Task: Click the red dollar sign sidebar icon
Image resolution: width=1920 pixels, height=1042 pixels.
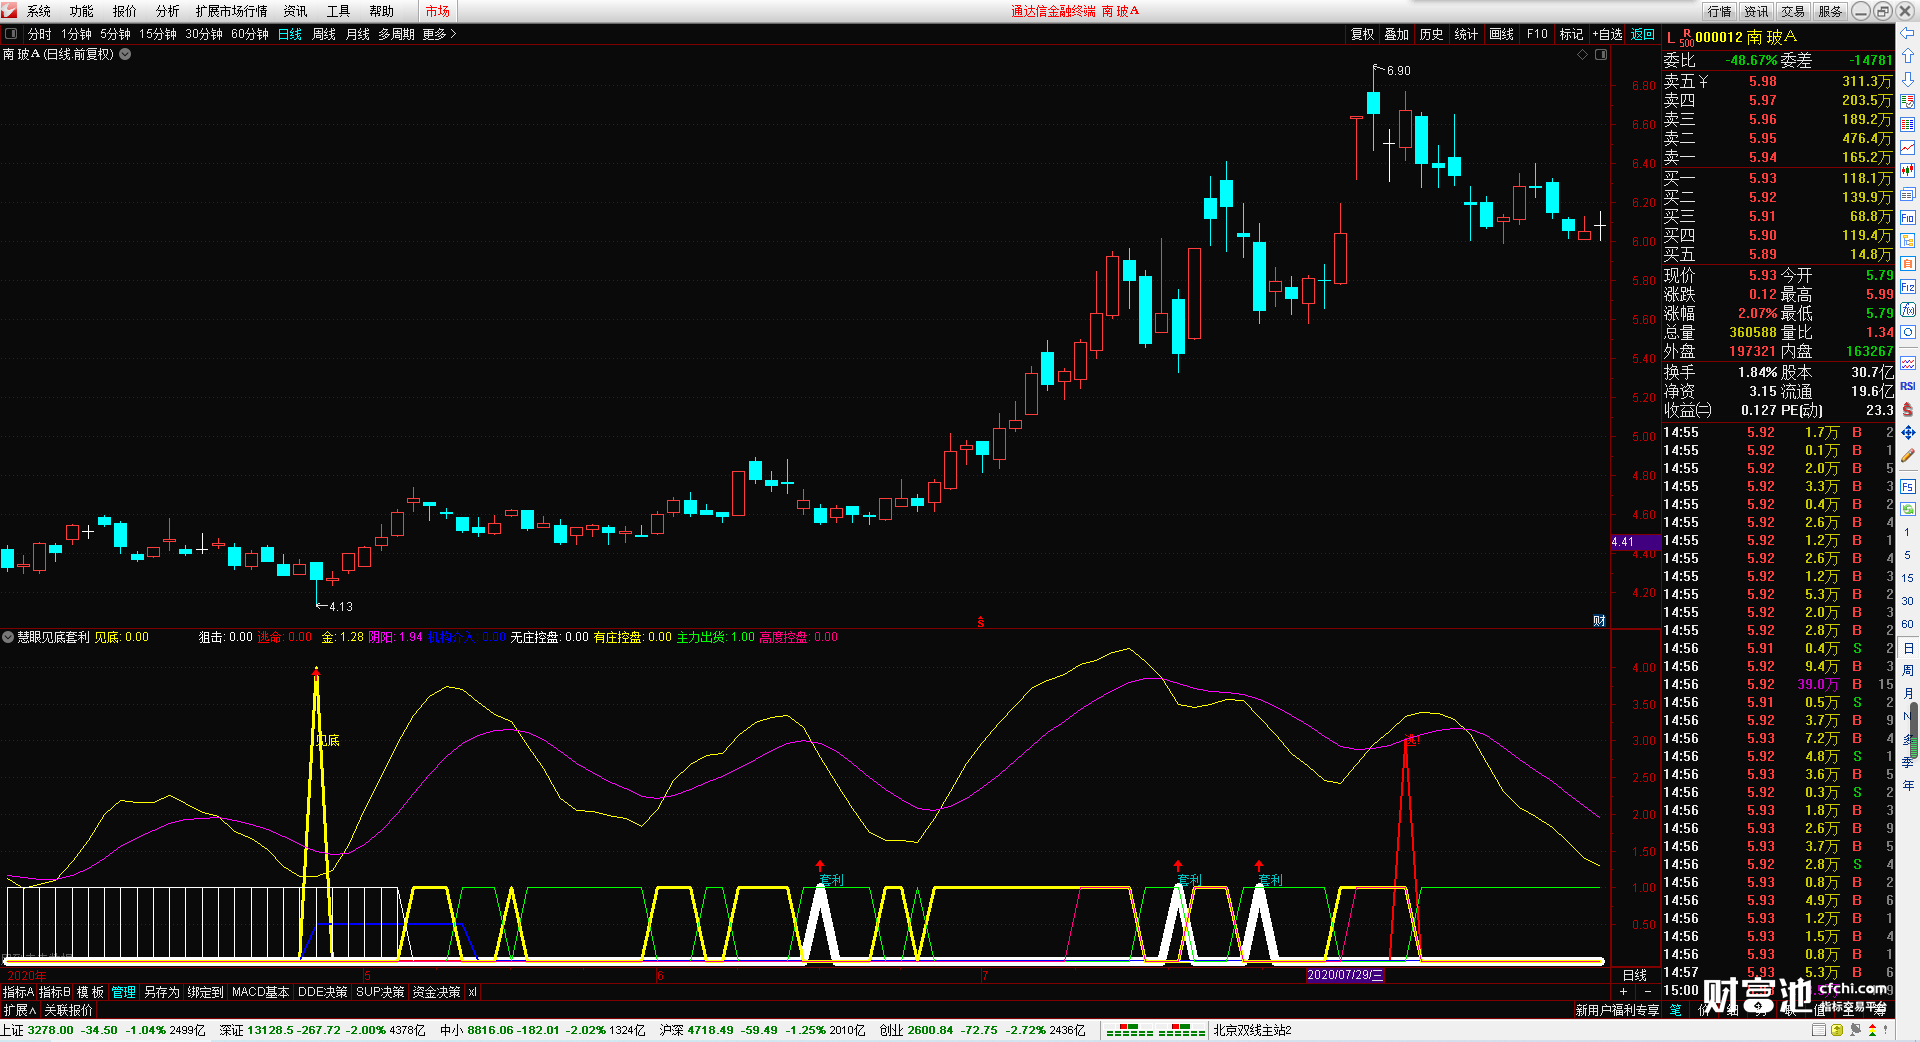Action: point(1908,409)
